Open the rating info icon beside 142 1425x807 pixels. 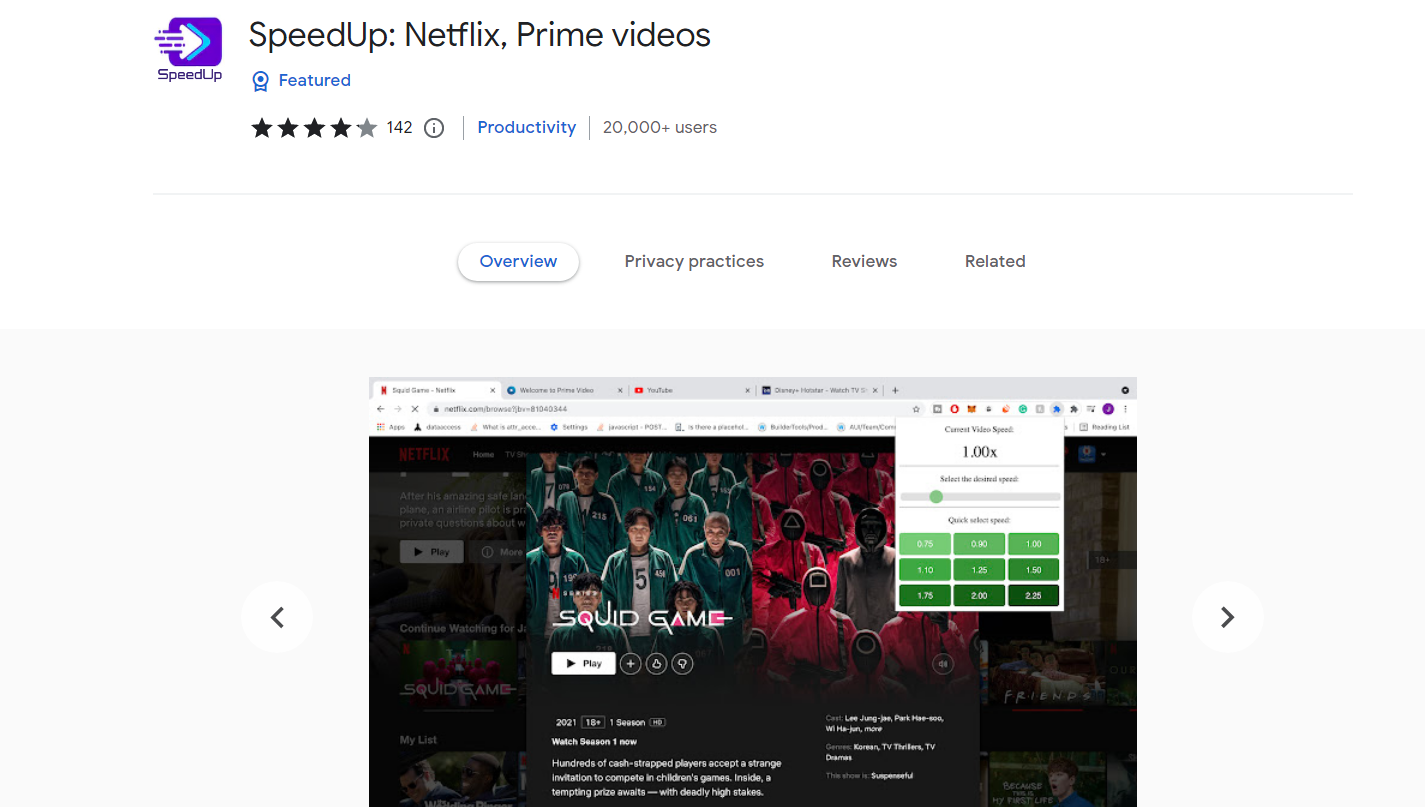click(434, 128)
